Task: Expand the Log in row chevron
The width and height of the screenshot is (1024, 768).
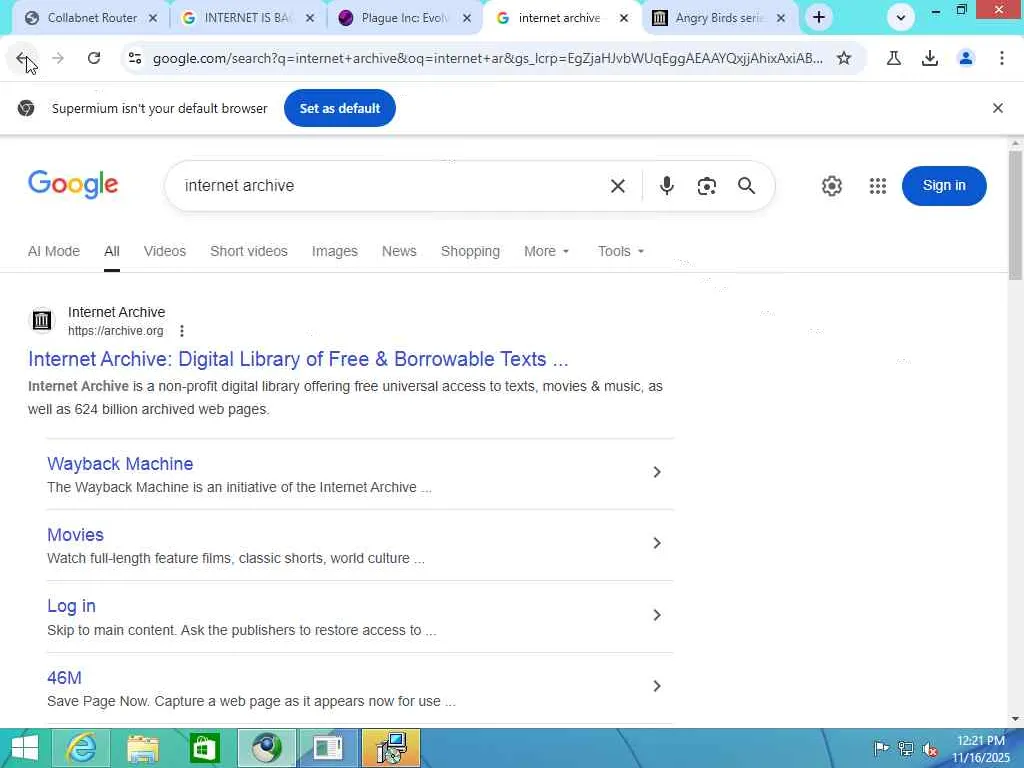Action: (x=657, y=615)
